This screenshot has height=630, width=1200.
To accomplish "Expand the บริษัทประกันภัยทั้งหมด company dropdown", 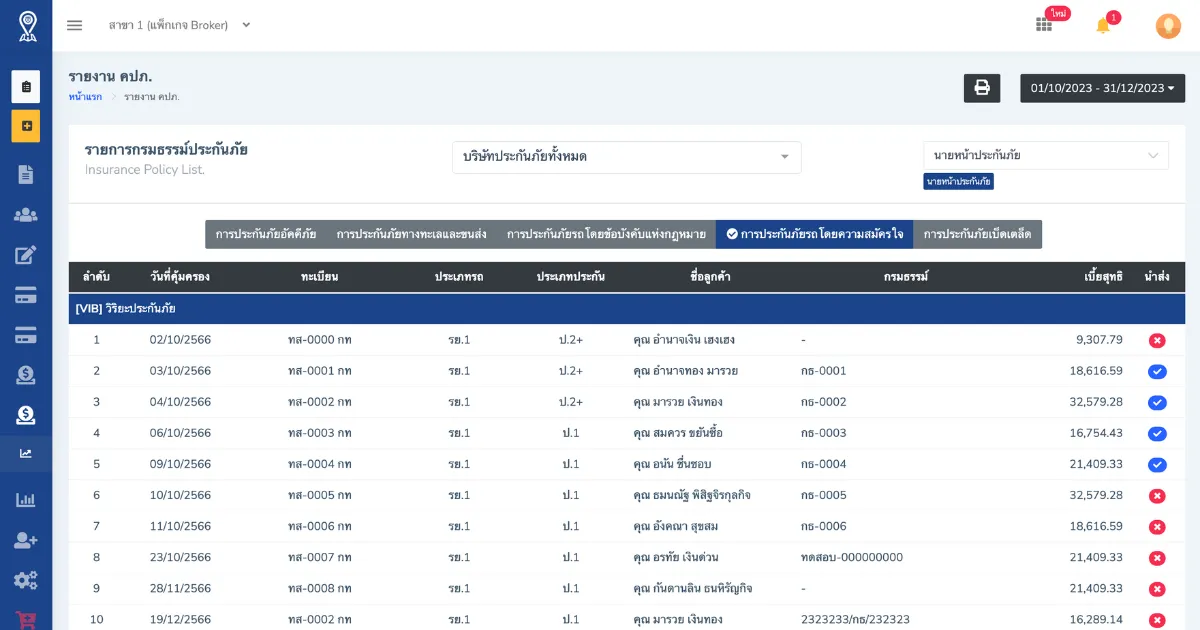I will click(x=626, y=157).
